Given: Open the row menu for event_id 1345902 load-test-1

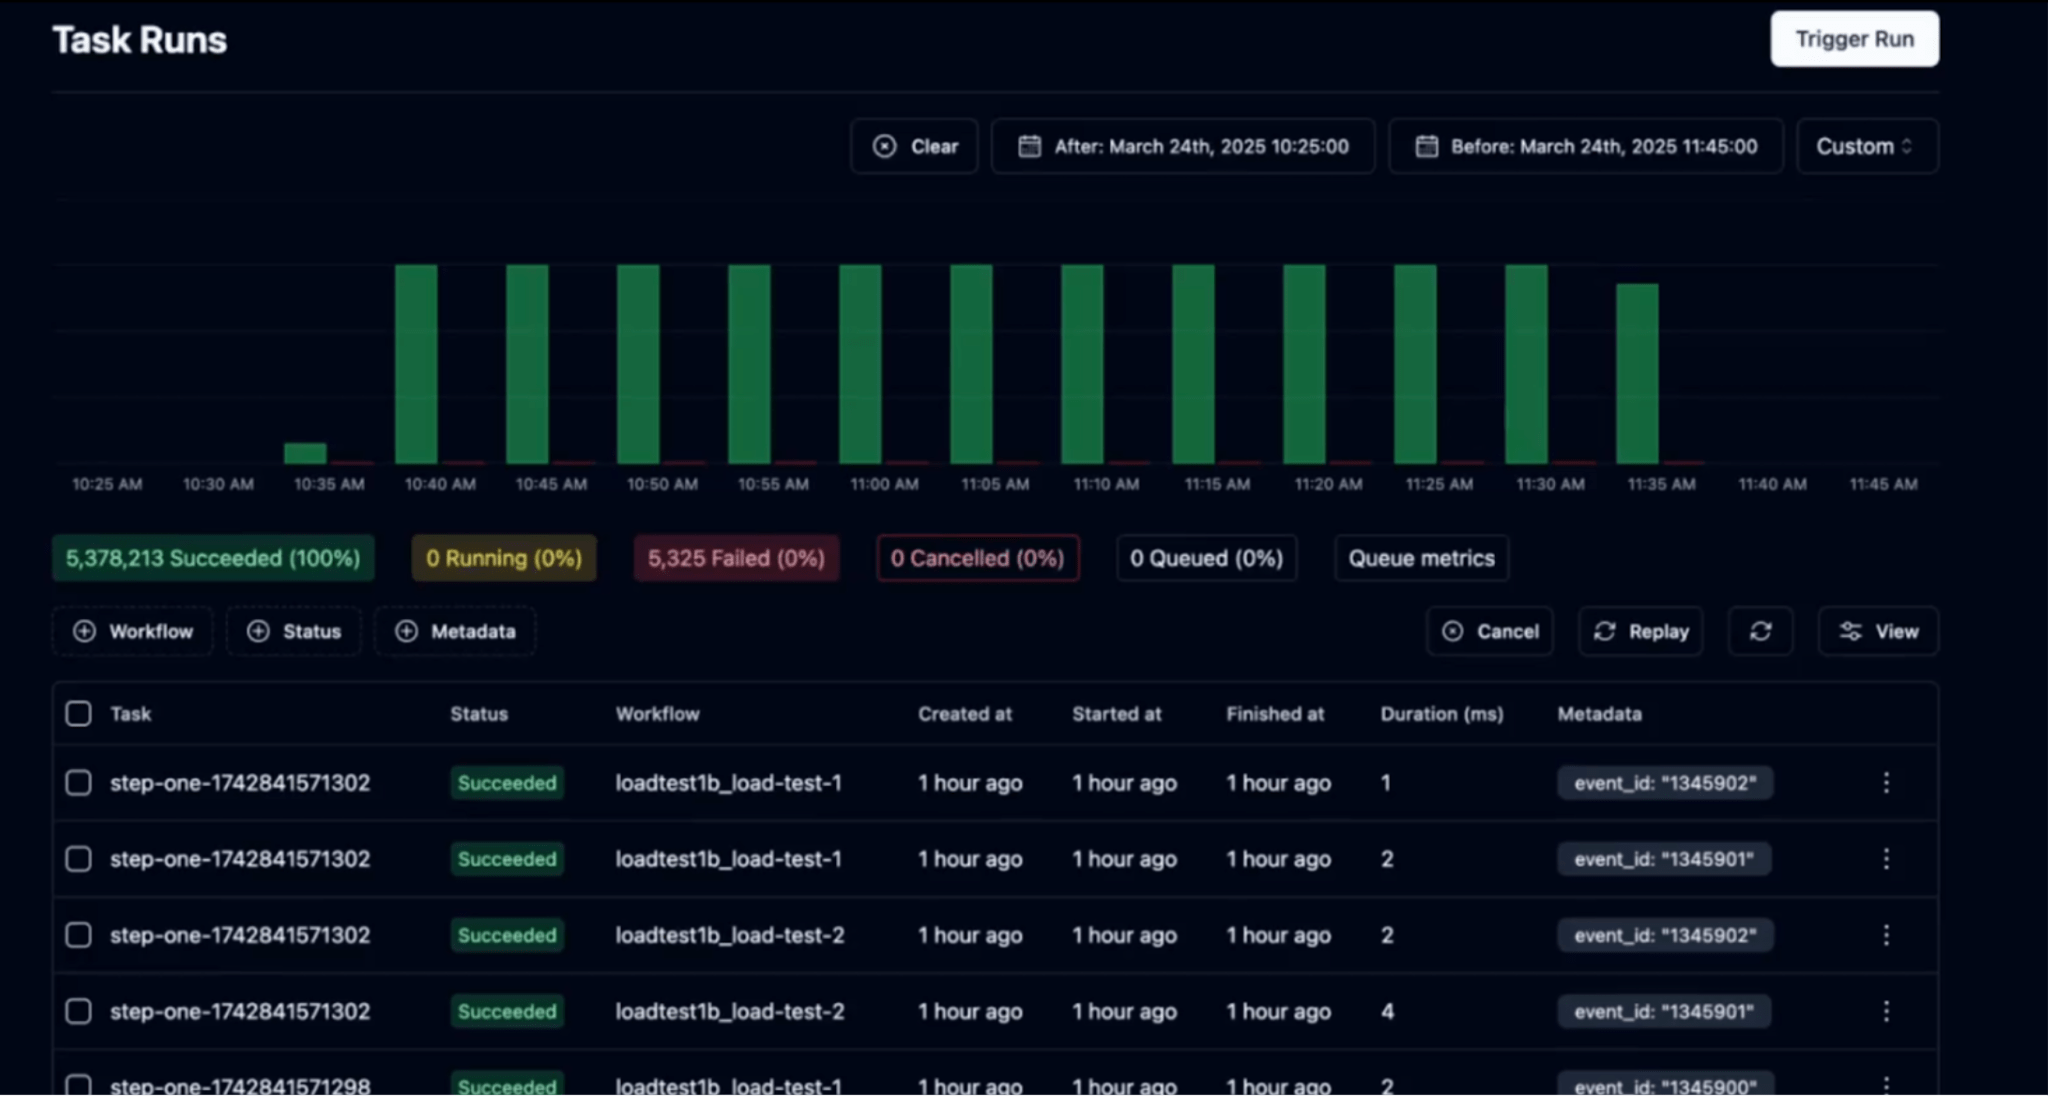Looking at the screenshot, I should click(x=1886, y=783).
